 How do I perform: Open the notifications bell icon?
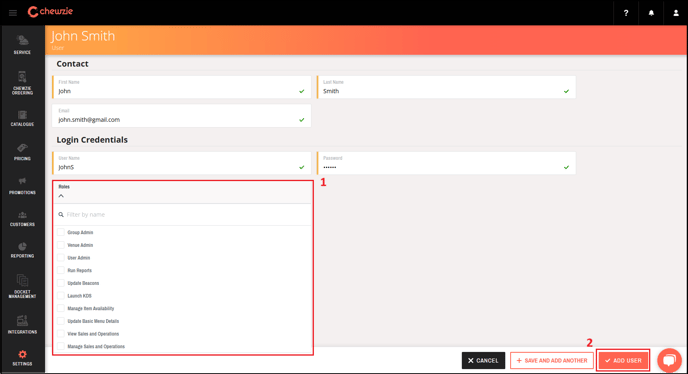tap(651, 13)
